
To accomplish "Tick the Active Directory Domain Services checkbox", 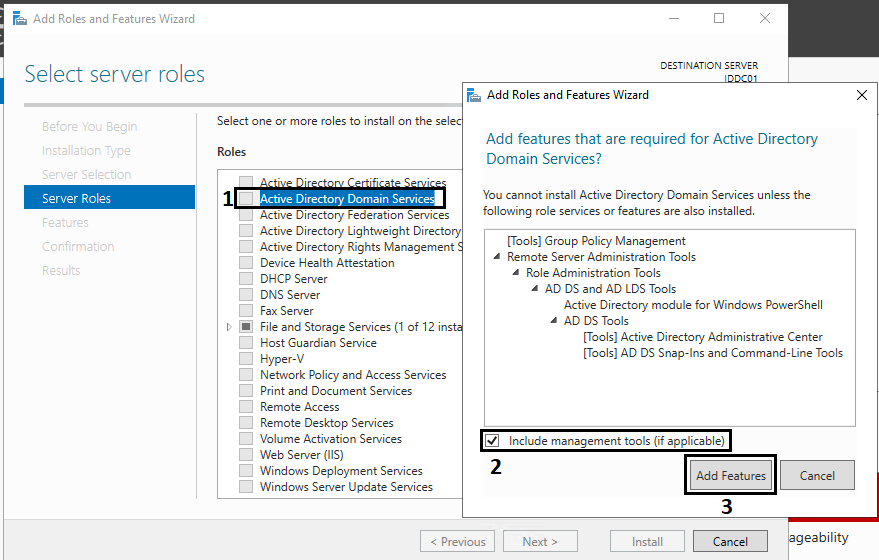I will point(246,198).
